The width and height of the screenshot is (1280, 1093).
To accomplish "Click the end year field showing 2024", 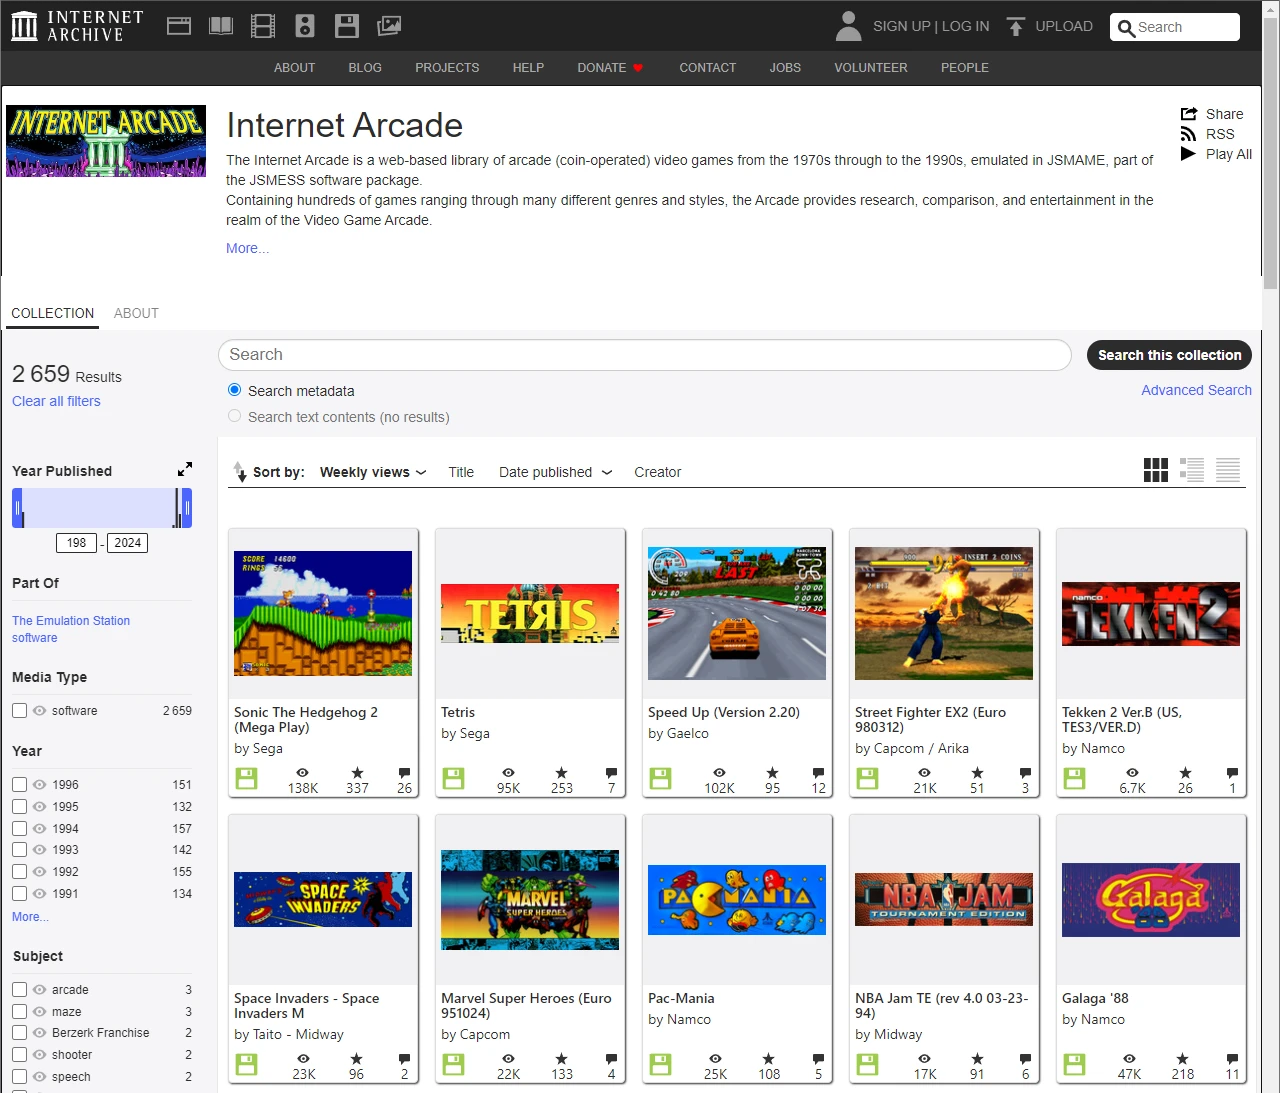I will tap(127, 543).
